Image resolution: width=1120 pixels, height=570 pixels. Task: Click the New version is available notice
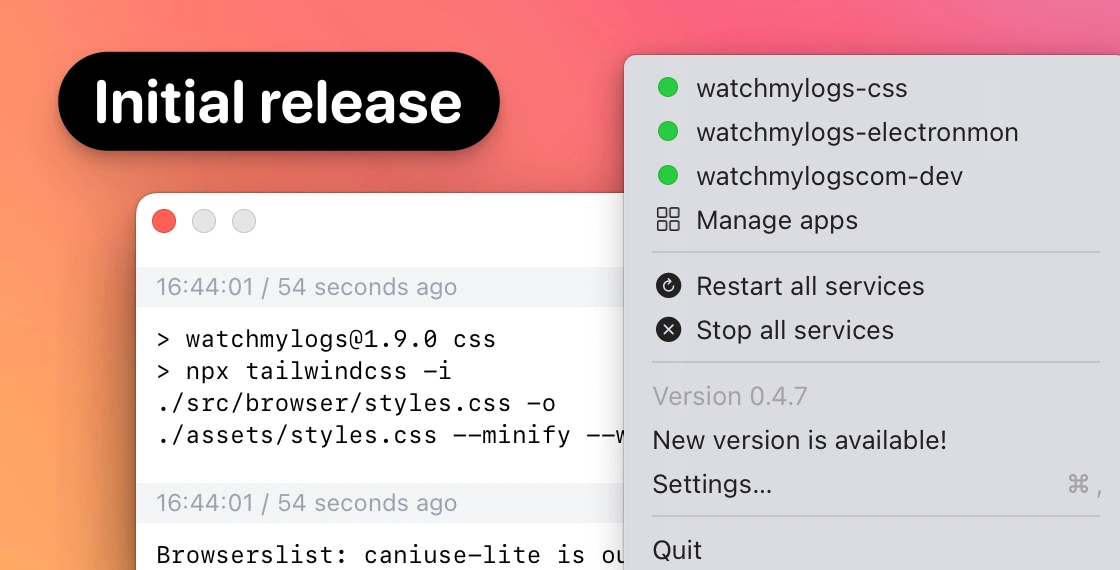(799, 440)
